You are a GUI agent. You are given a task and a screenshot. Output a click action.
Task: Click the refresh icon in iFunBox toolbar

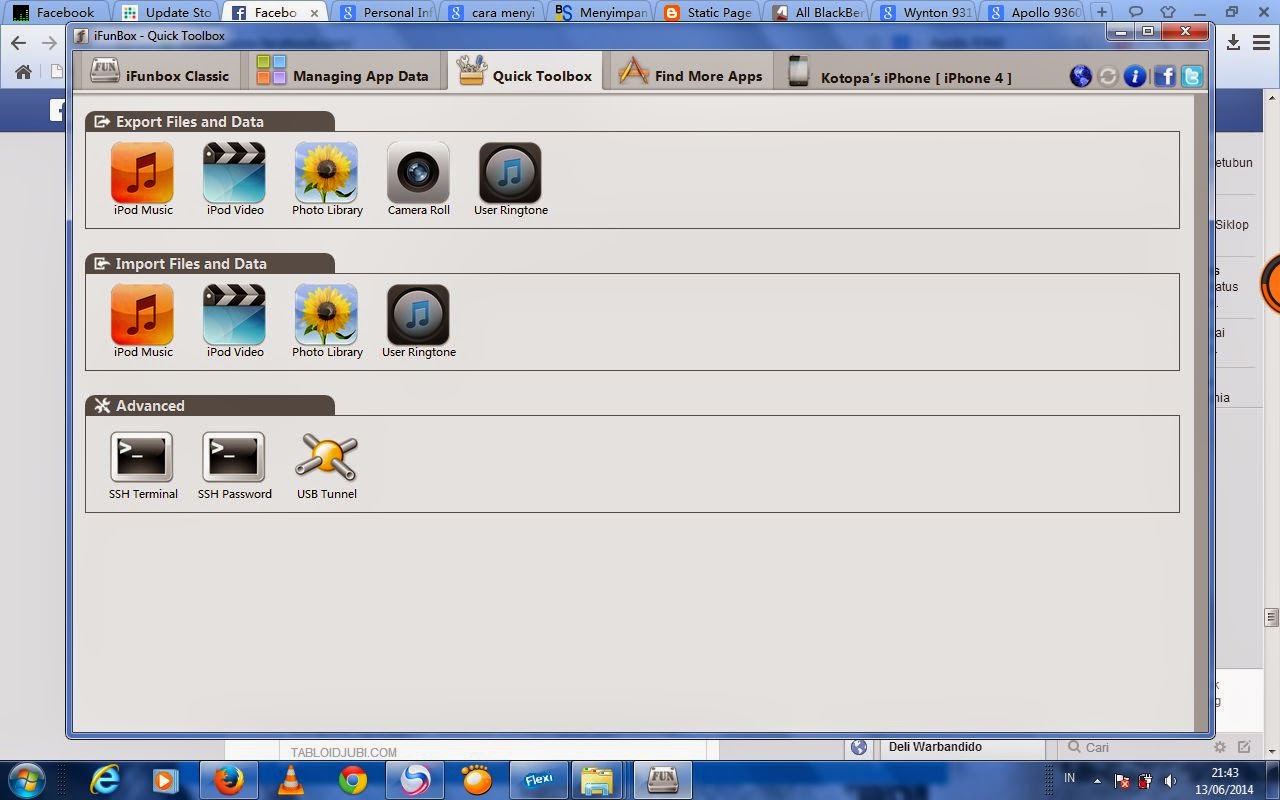[x=1107, y=76]
